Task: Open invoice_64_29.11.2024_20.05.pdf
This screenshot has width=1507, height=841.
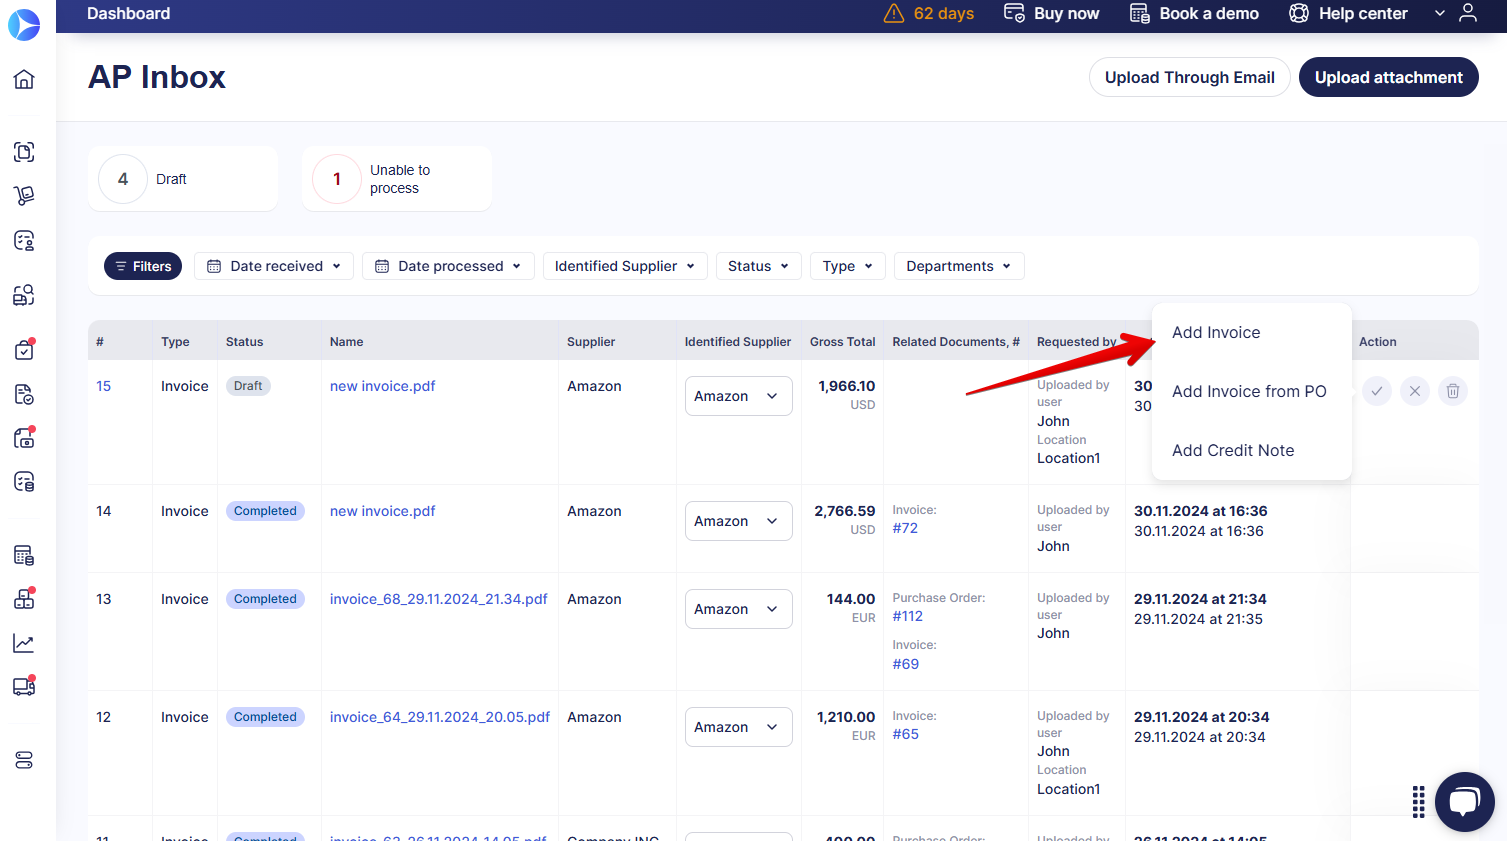Action: tap(440, 717)
